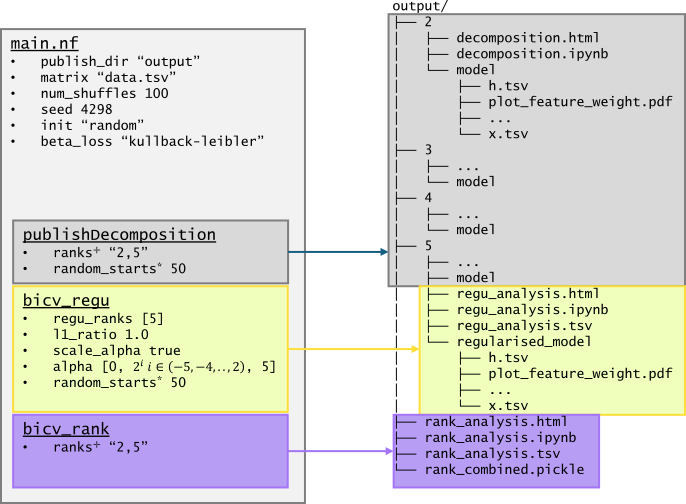Select the model folder under folder 5
Viewport: 686px width, 504px height.
pyautogui.click(x=476, y=278)
